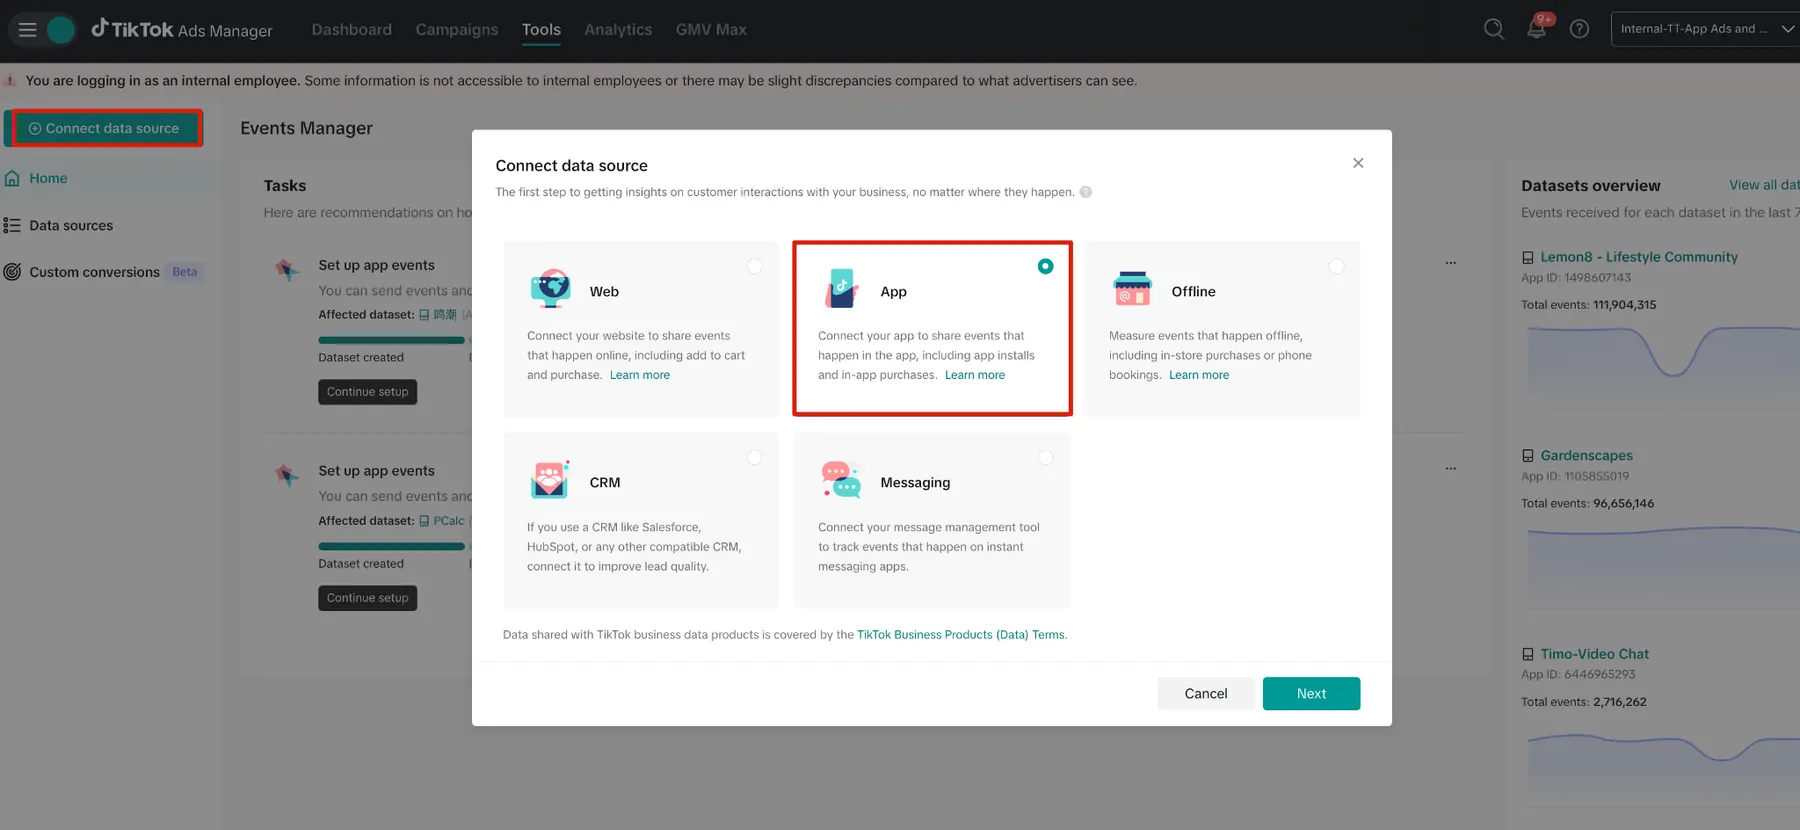Screen dimensions: 1800x830
Task: Click the Cancel button
Action: pyautogui.click(x=1206, y=694)
